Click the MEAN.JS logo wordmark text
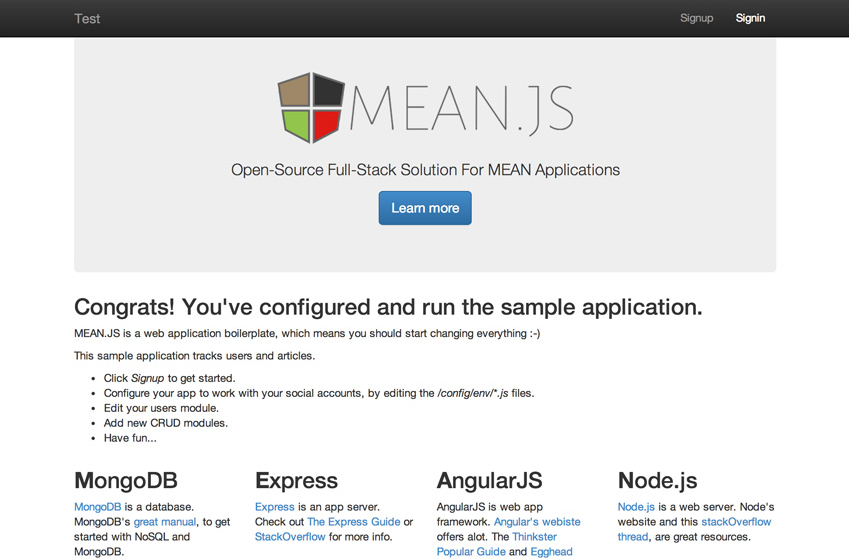Viewport: 849px width, 560px height. click(462, 108)
